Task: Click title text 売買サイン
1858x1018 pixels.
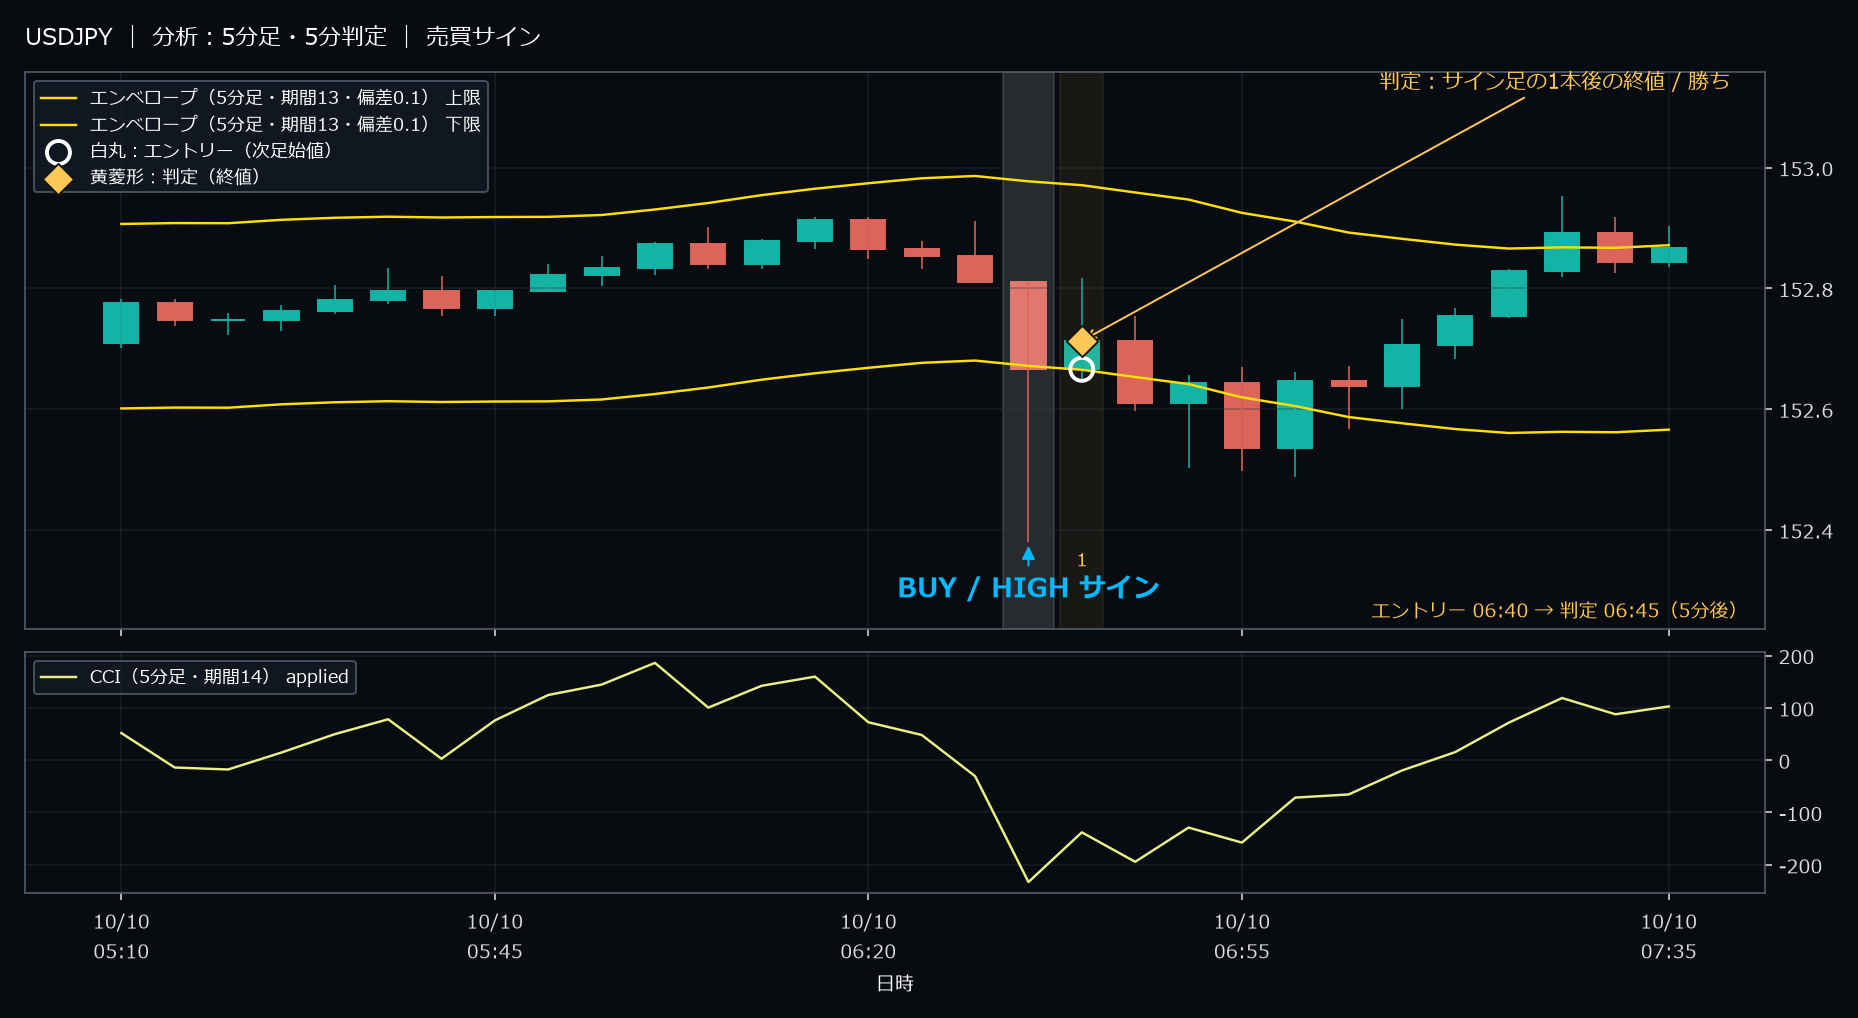Action: pos(483,37)
